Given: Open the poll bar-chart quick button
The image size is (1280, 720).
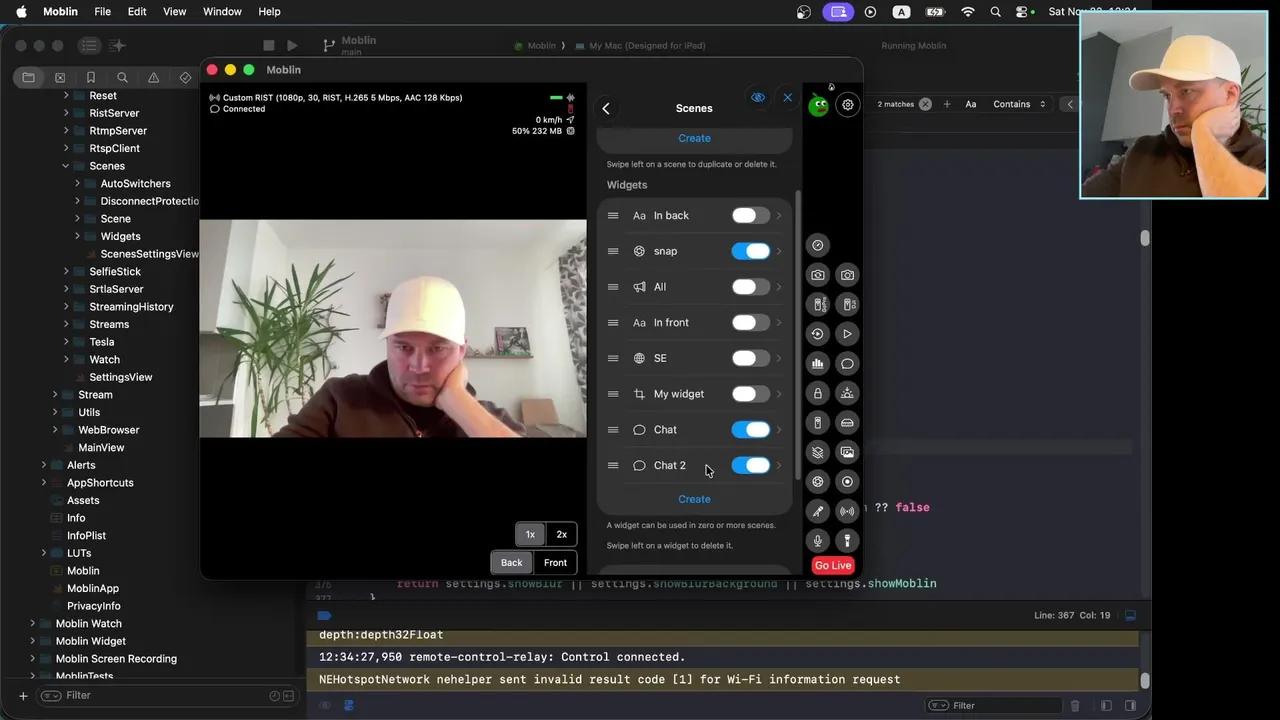Looking at the screenshot, I should pyautogui.click(x=818, y=364).
